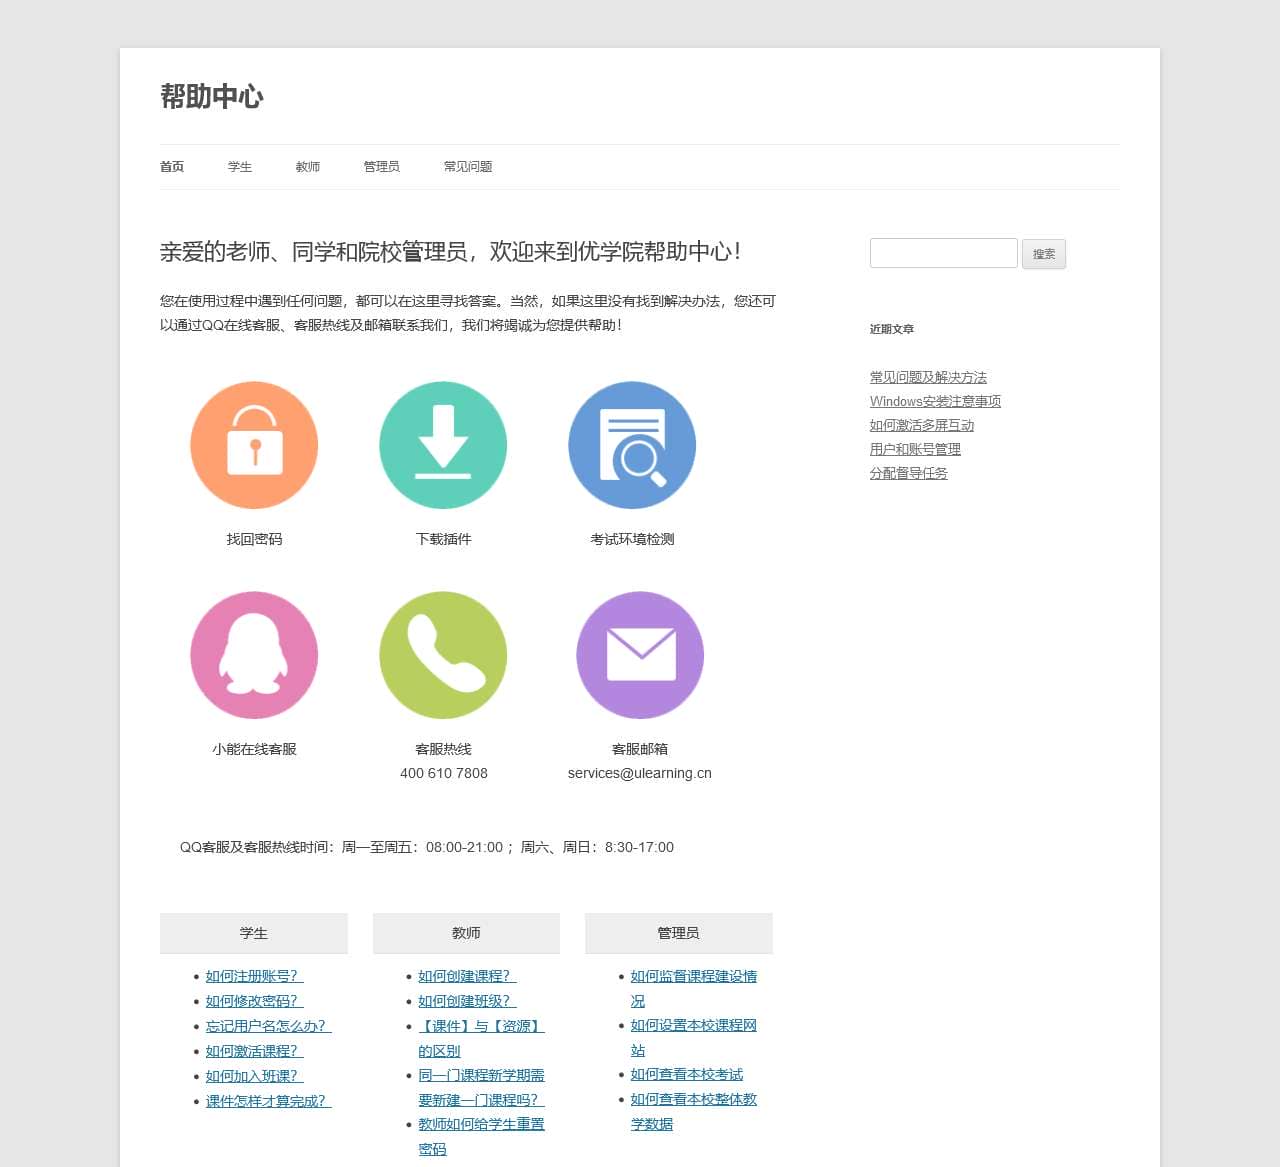Screen dimensions: 1280x1167
Task: Click the QQ penguin icon for 小能在线客服
Action: pos(254,656)
